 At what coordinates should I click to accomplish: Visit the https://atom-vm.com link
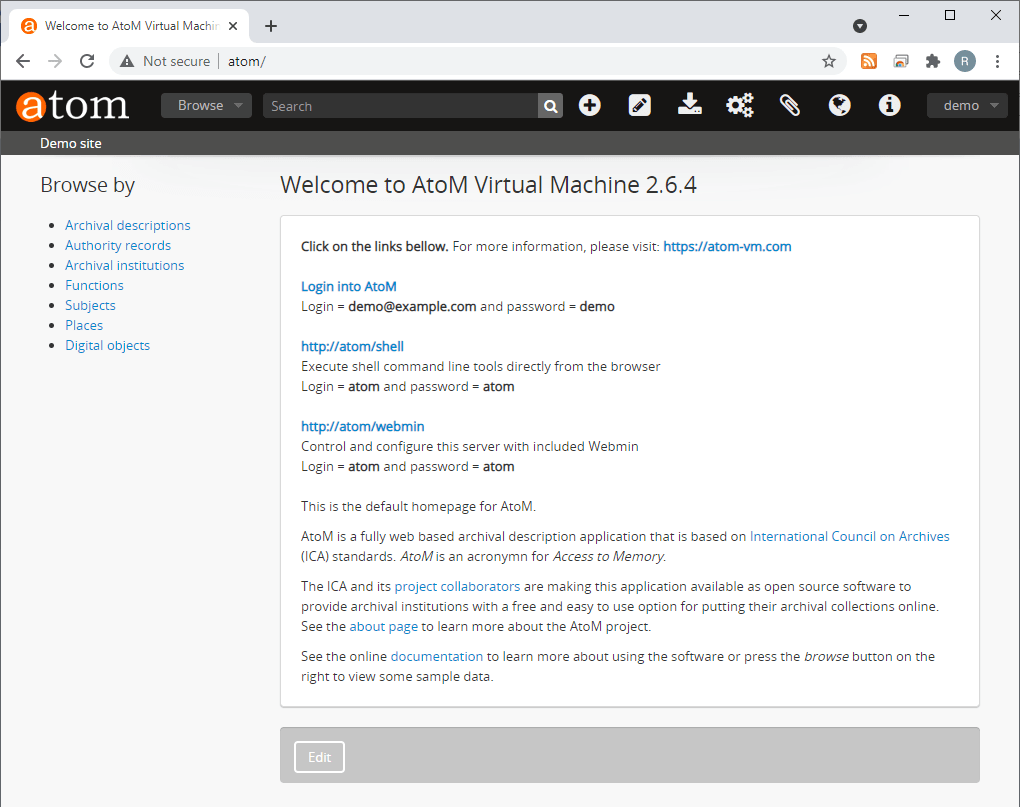click(727, 246)
